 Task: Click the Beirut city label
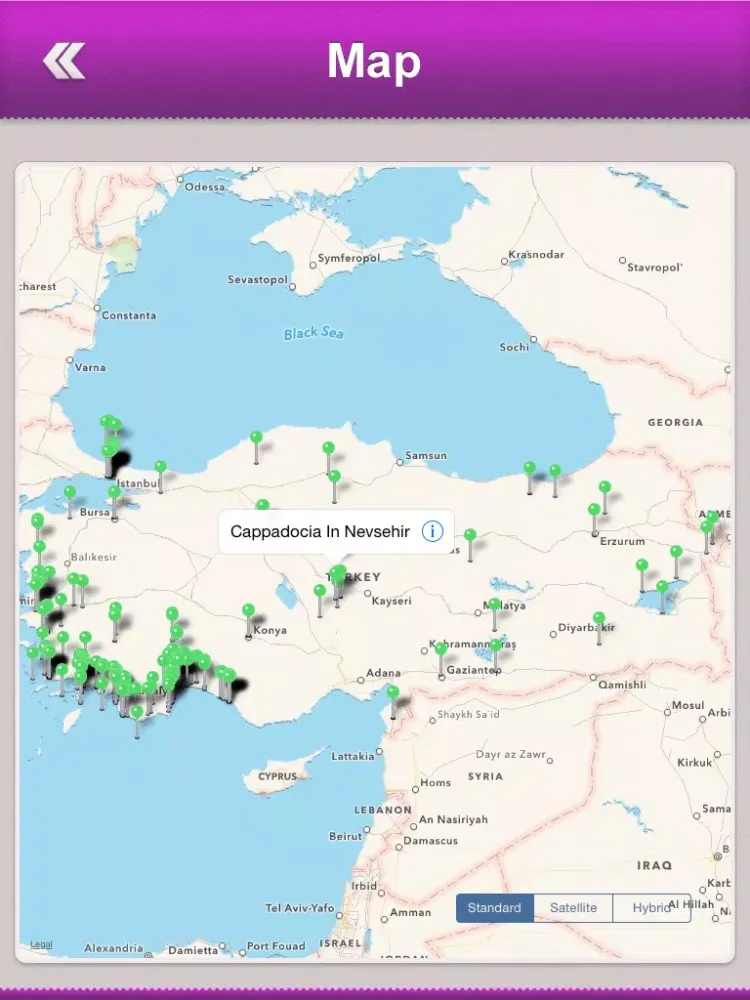345,836
